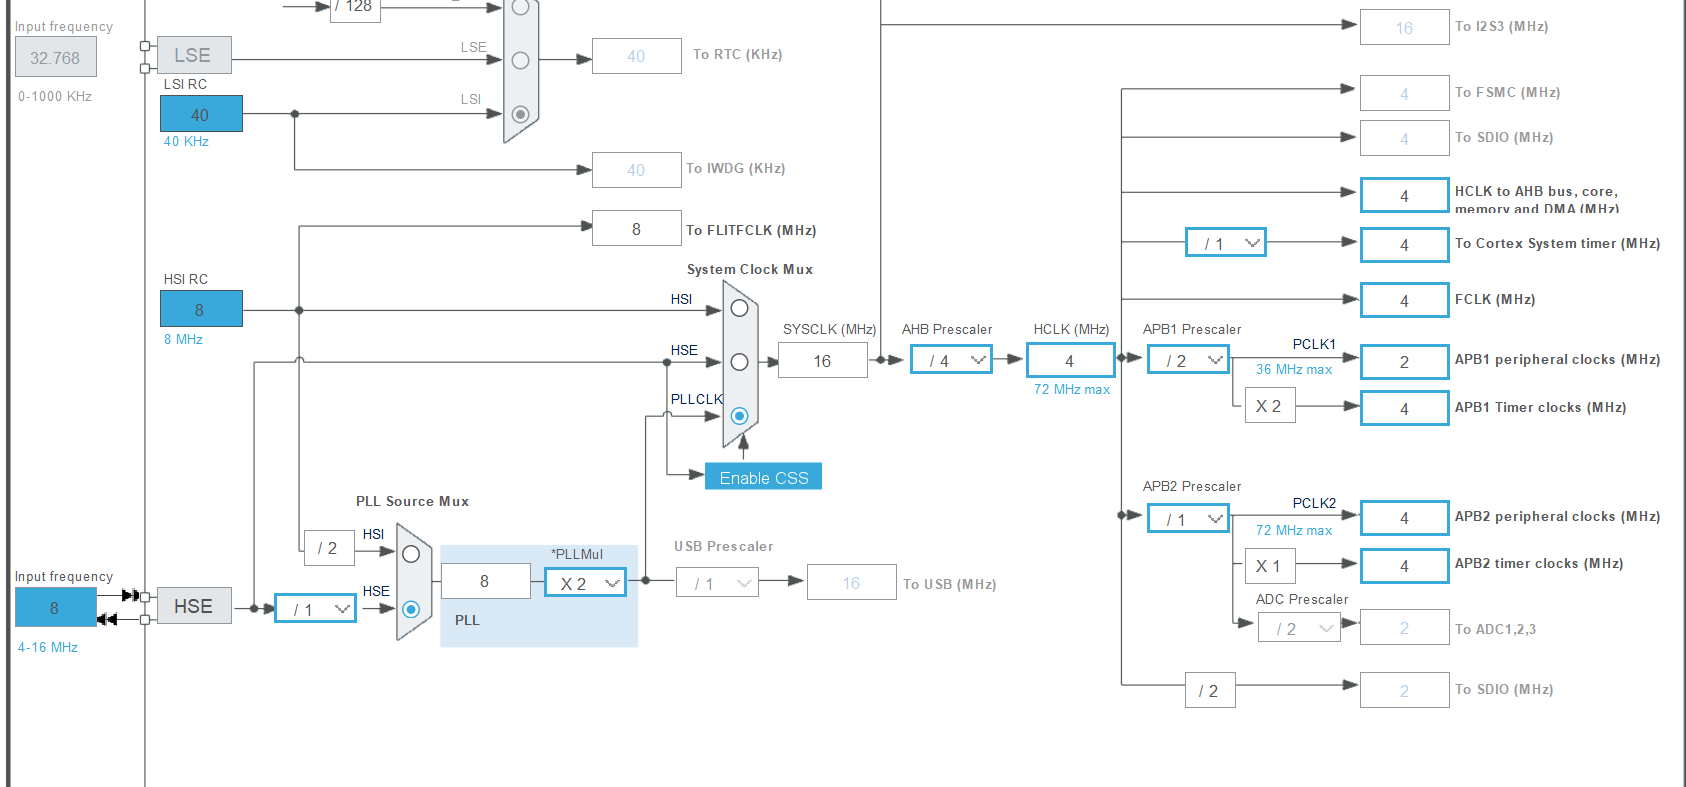
Task: Select PLLCLK in System Clock Mux
Action: (x=739, y=416)
